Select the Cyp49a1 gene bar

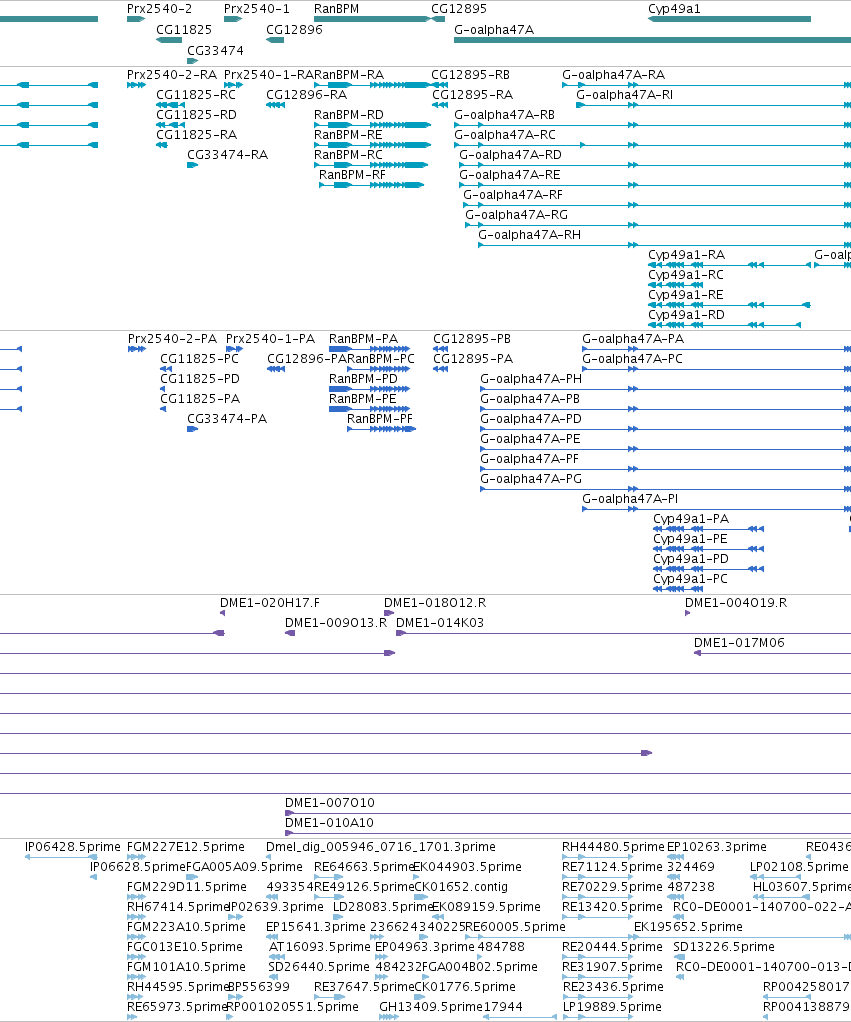[729, 19]
